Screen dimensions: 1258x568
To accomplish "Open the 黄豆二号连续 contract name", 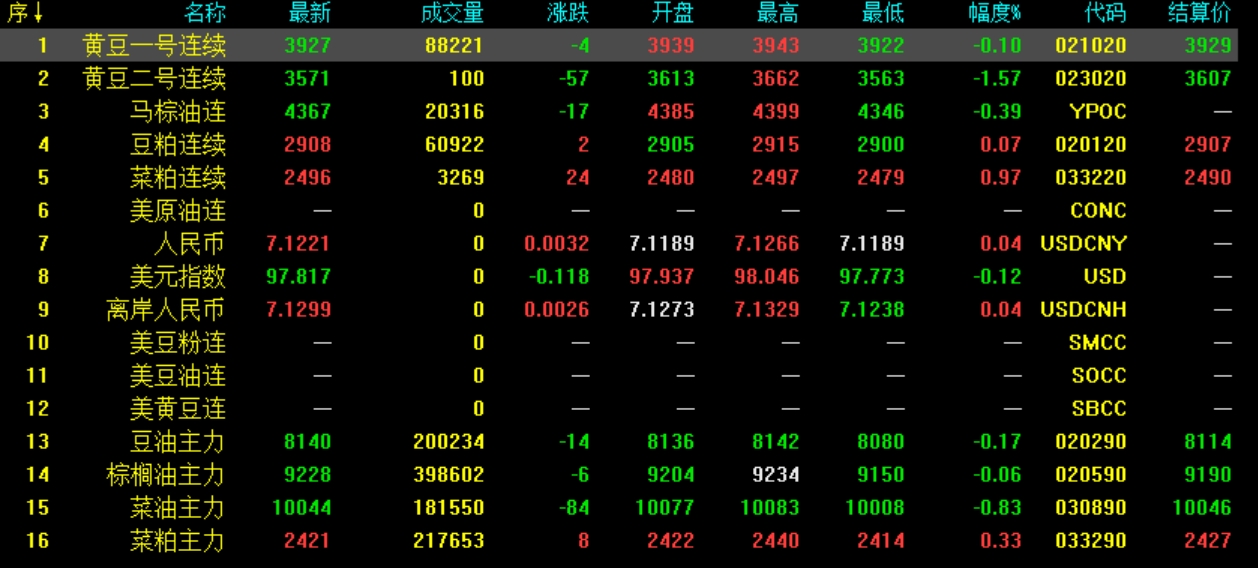I will point(155,79).
